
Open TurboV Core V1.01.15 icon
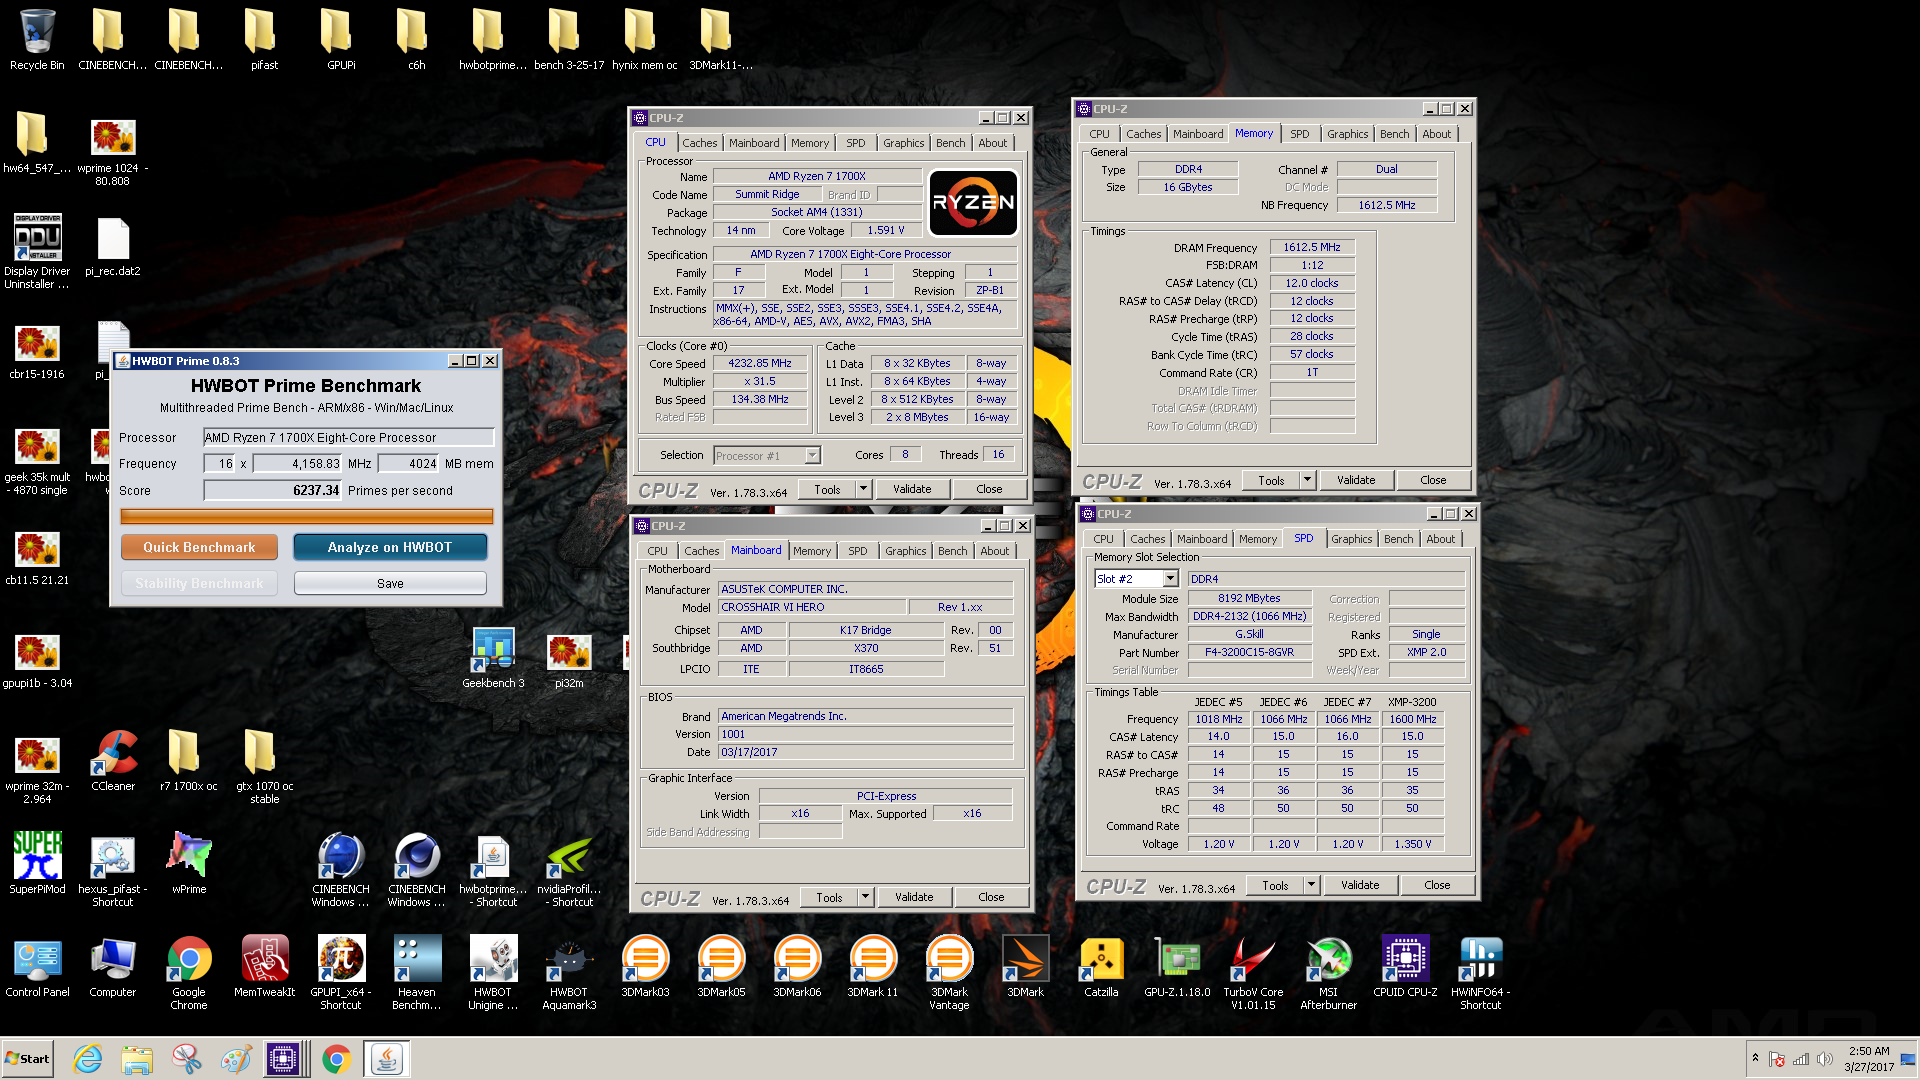click(x=1253, y=972)
